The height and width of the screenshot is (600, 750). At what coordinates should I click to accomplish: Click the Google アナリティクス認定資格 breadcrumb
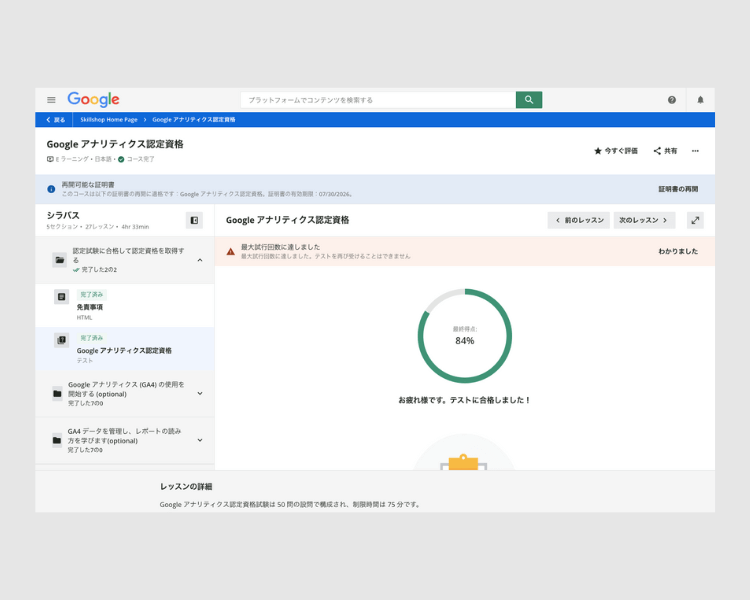(194, 120)
